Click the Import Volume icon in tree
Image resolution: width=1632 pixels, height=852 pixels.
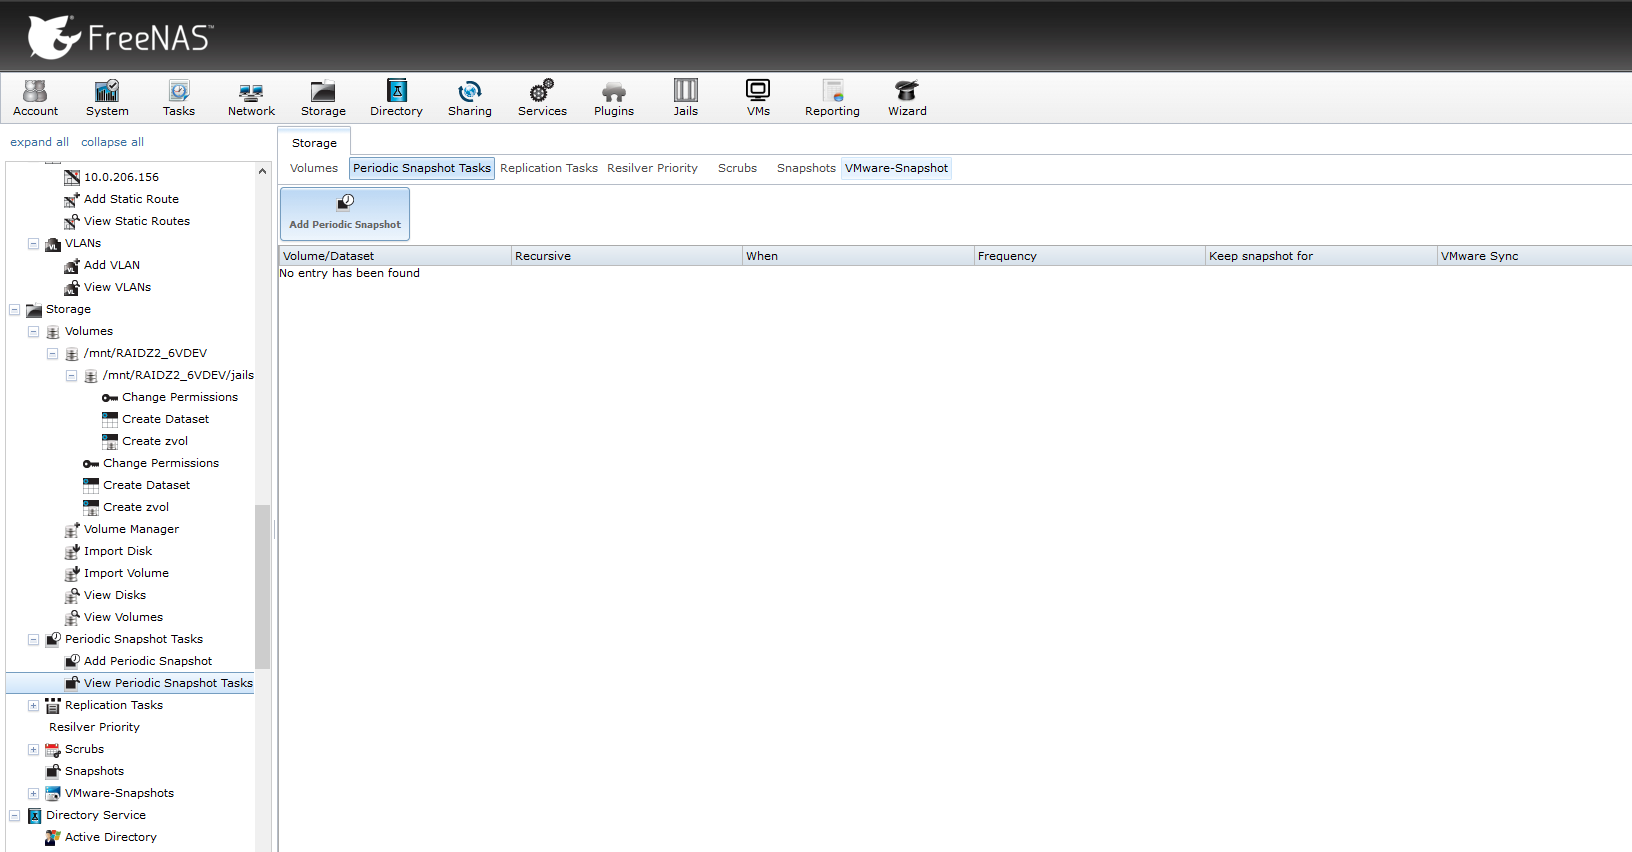coord(72,573)
